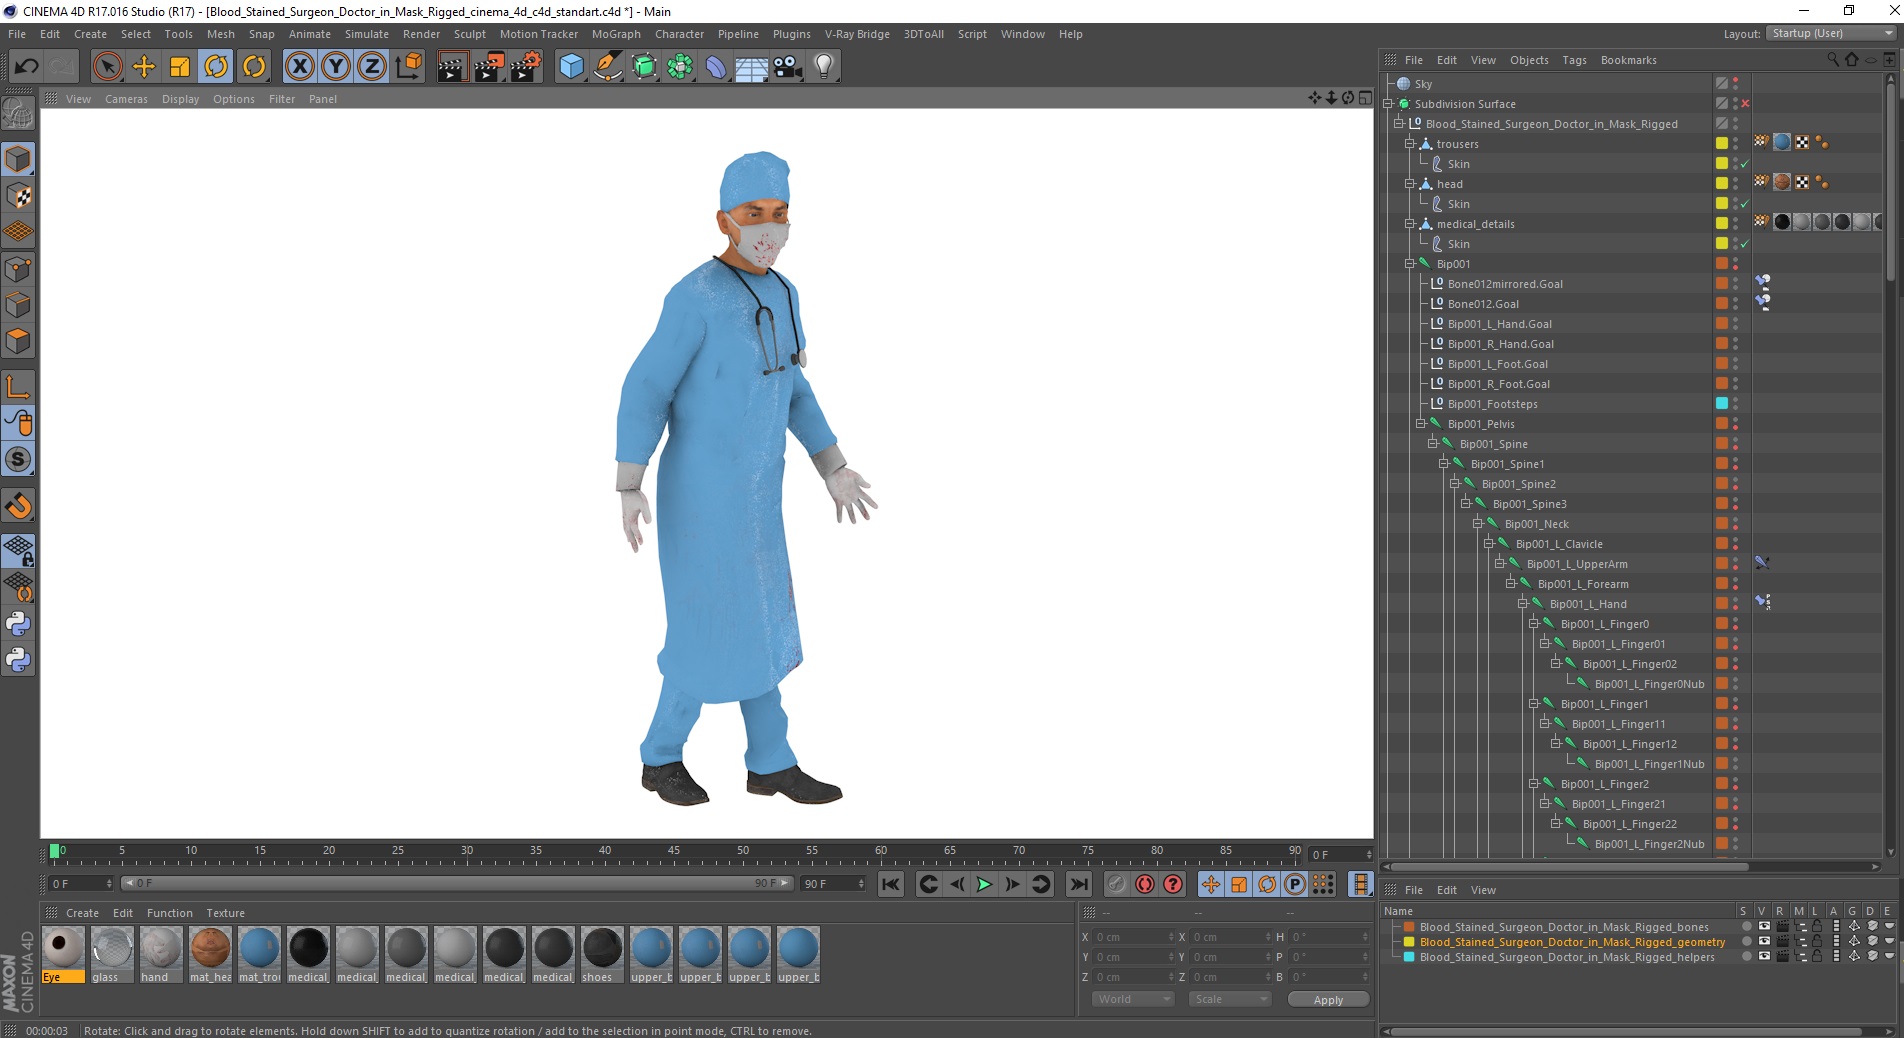The width and height of the screenshot is (1904, 1038).
Task: Toggle the Snap S icon
Action: coord(18,459)
